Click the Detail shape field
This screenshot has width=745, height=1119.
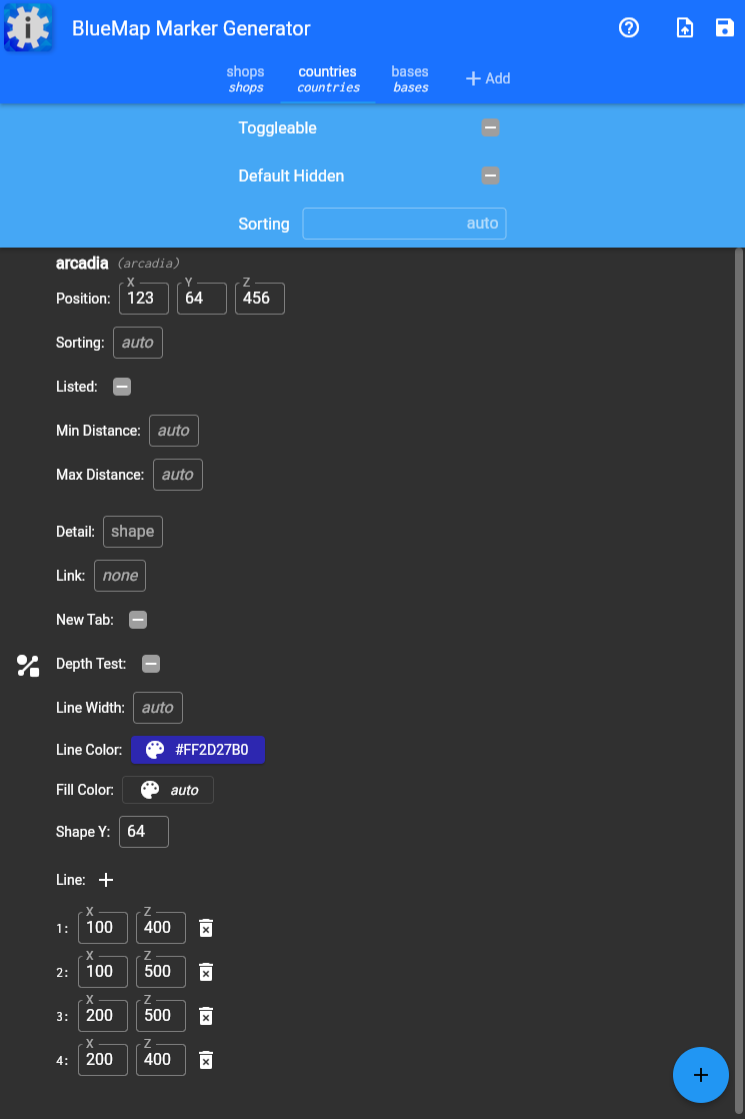(132, 532)
